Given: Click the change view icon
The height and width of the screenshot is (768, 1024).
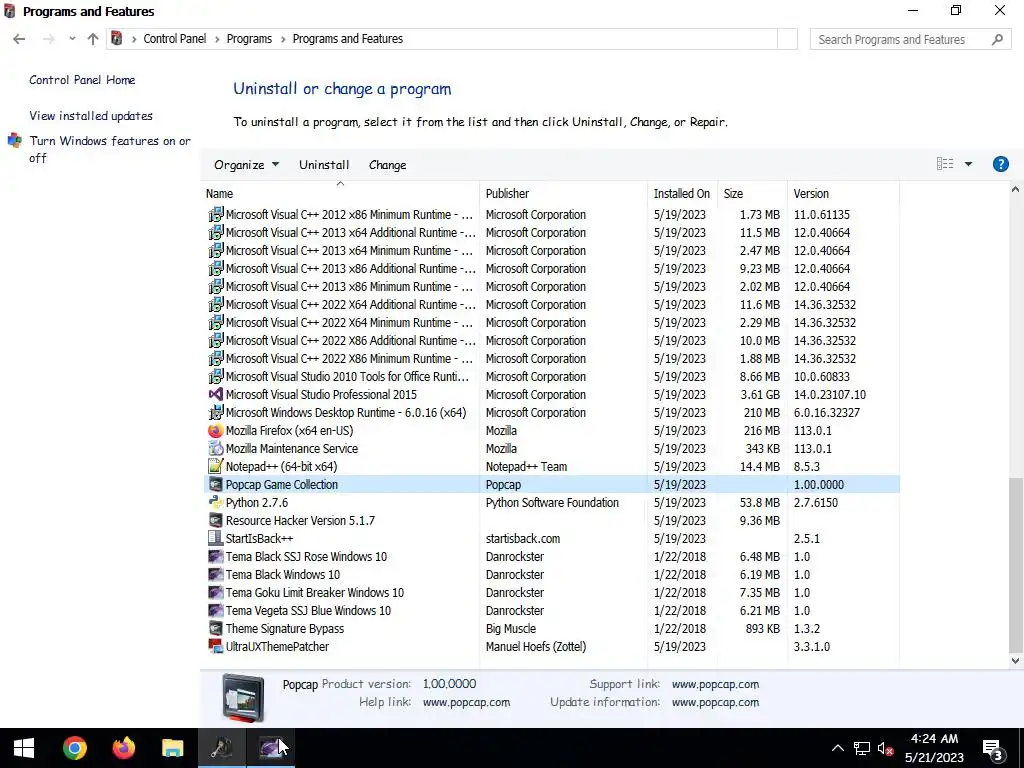Looking at the screenshot, I should pyautogui.click(x=945, y=164).
